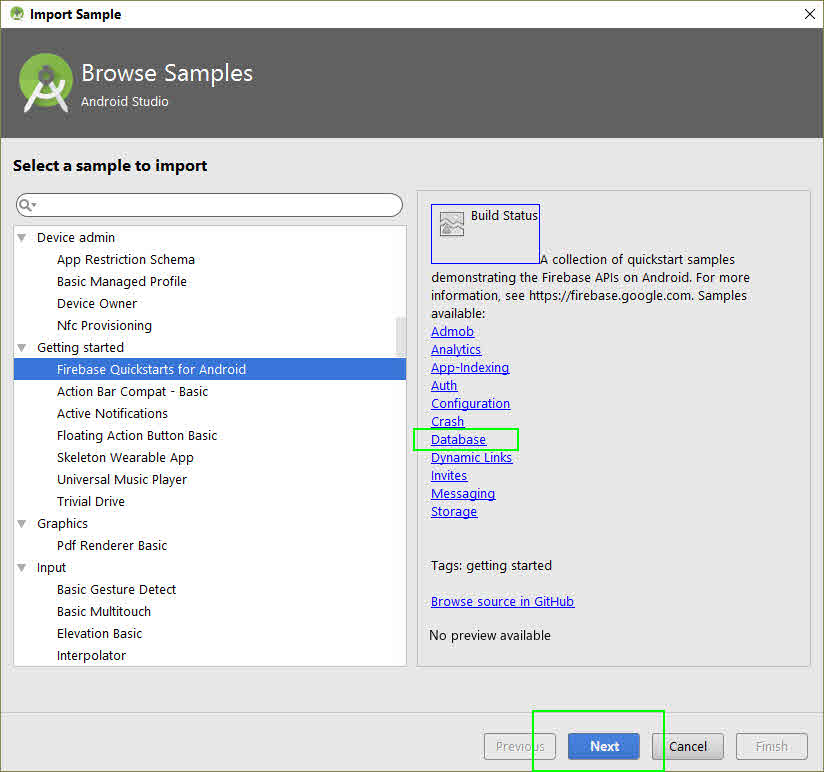Click the Build Status broken image icon
Image resolution: width=824 pixels, height=772 pixels.
click(x=451, y=224)
